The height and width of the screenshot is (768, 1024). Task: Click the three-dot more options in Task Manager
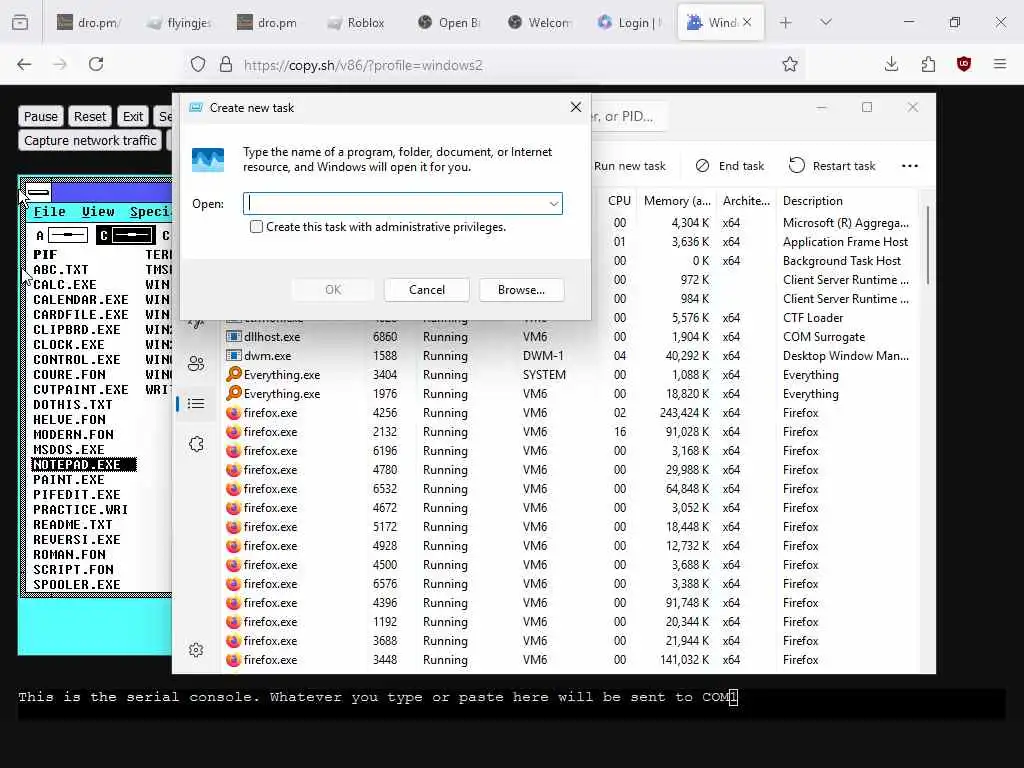910,166
